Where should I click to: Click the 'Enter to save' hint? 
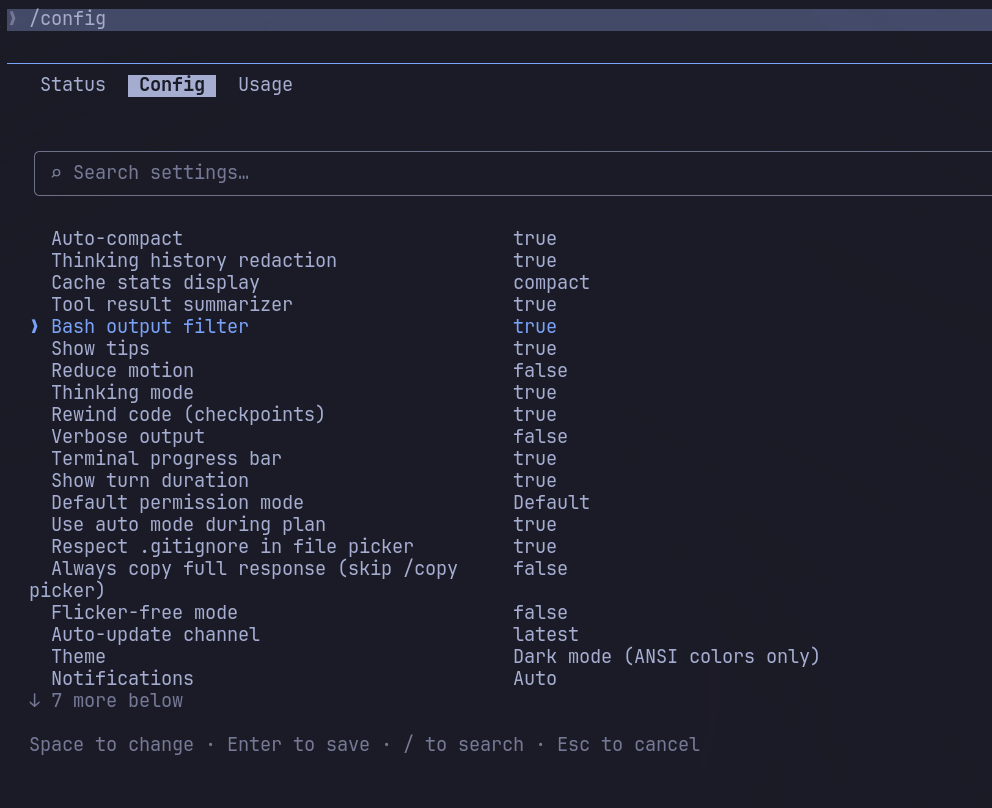pos(299,745)
